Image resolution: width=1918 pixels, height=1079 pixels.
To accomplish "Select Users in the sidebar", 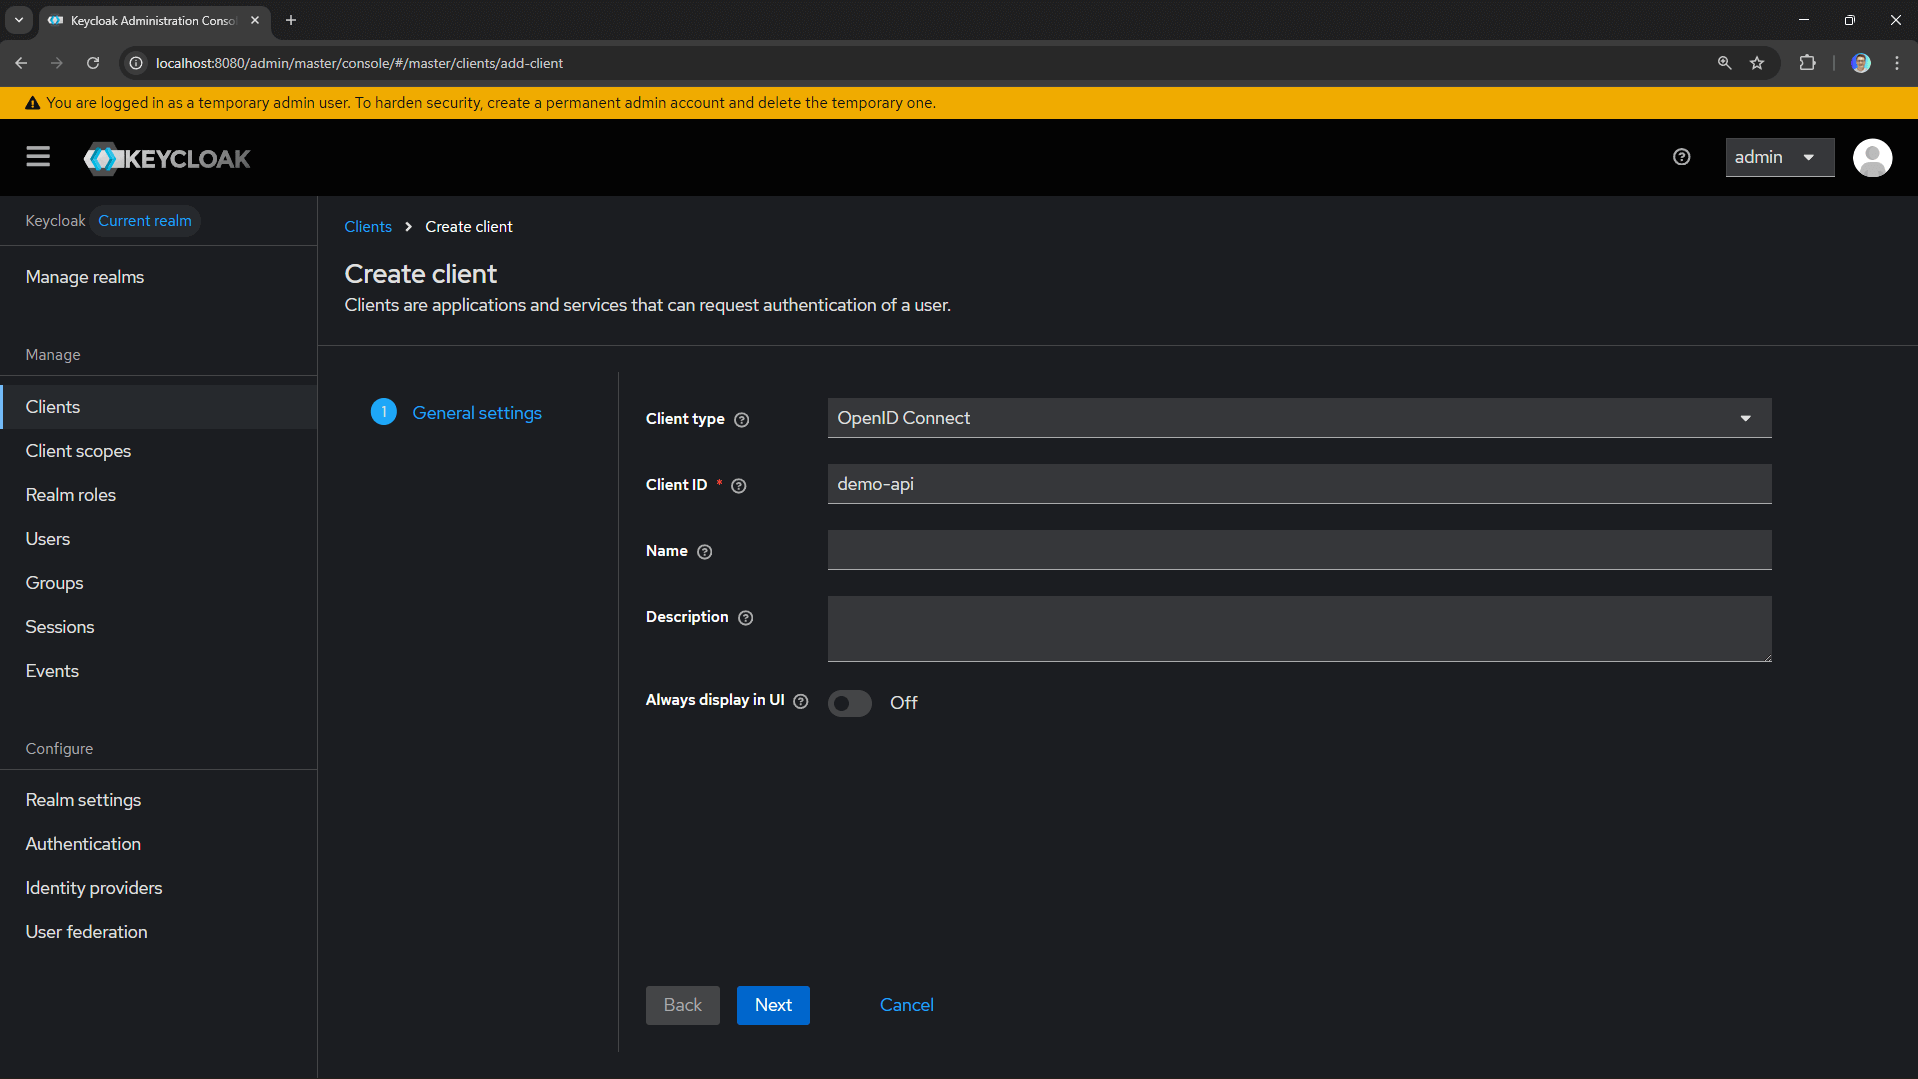I will pos(47,538).
